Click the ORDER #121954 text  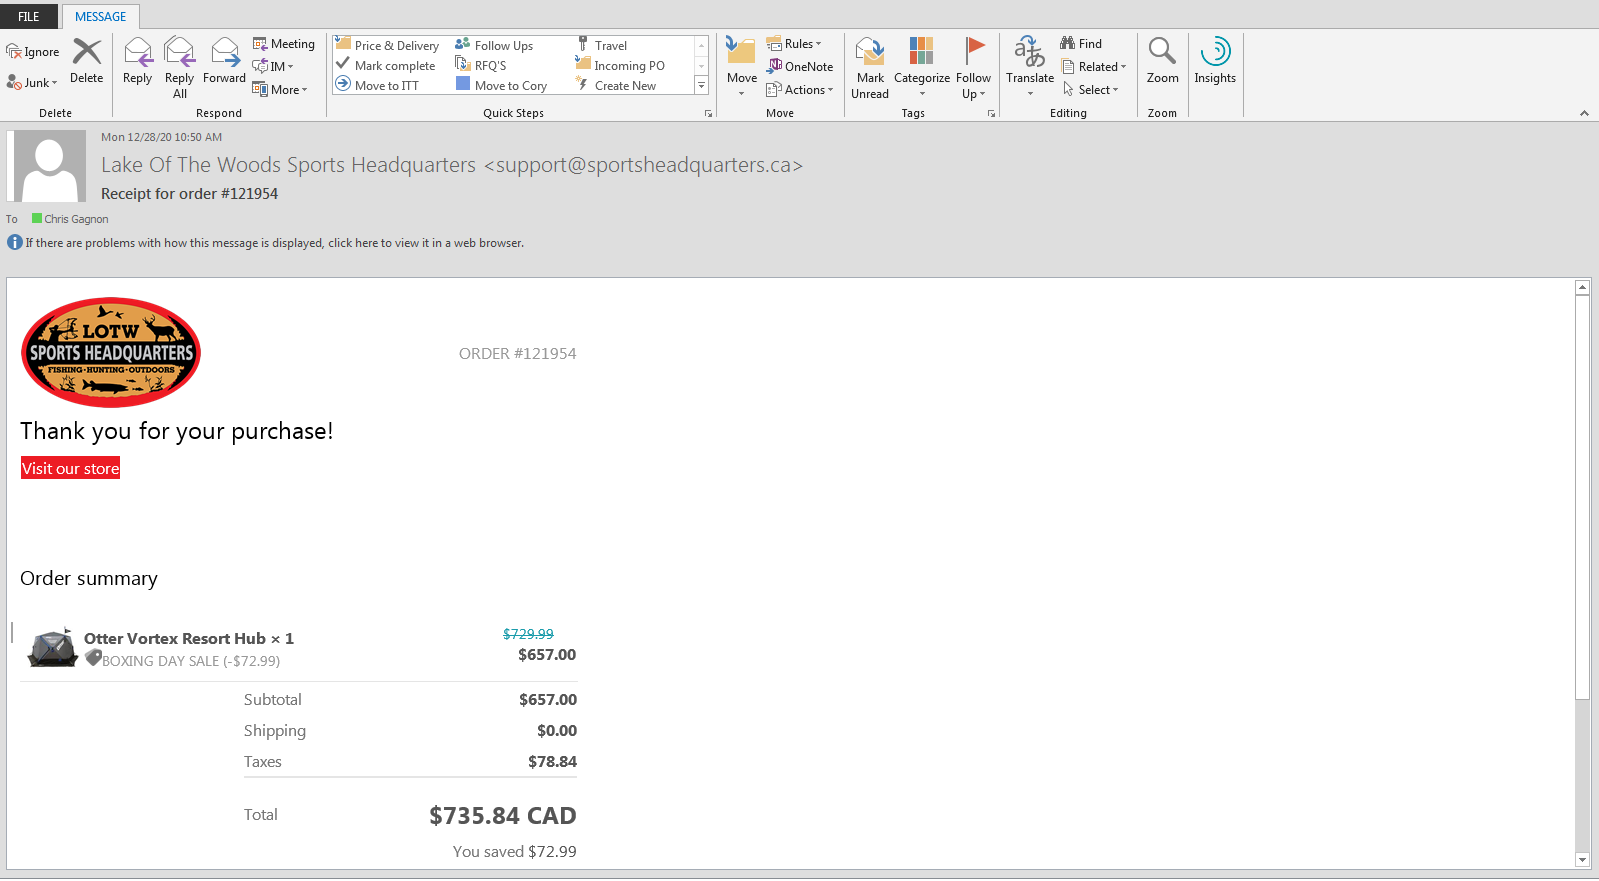point(518,354)
